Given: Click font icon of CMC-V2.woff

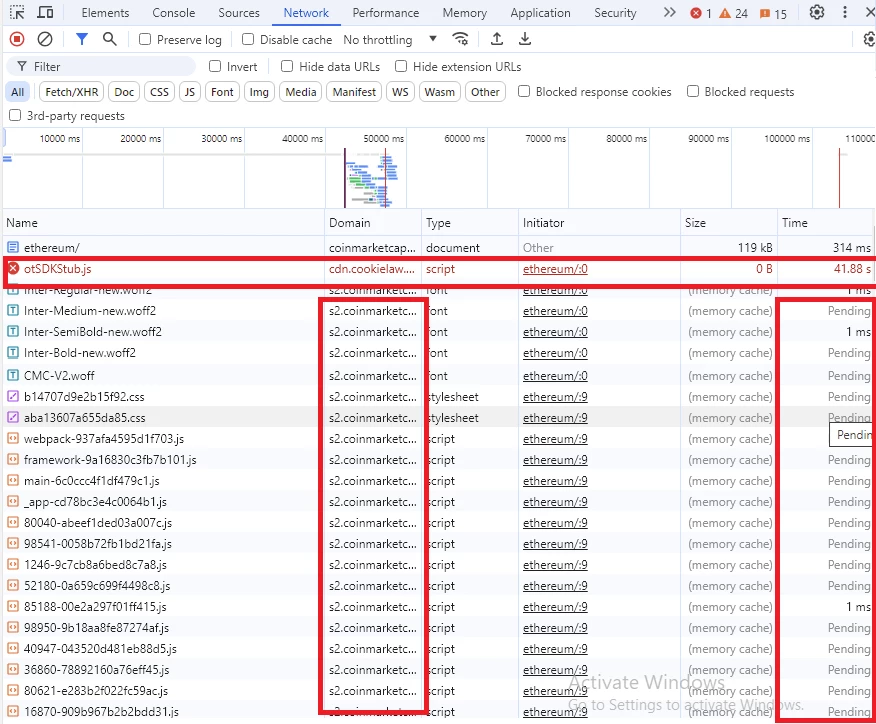Looking at the screenshot, I should 13,375.
